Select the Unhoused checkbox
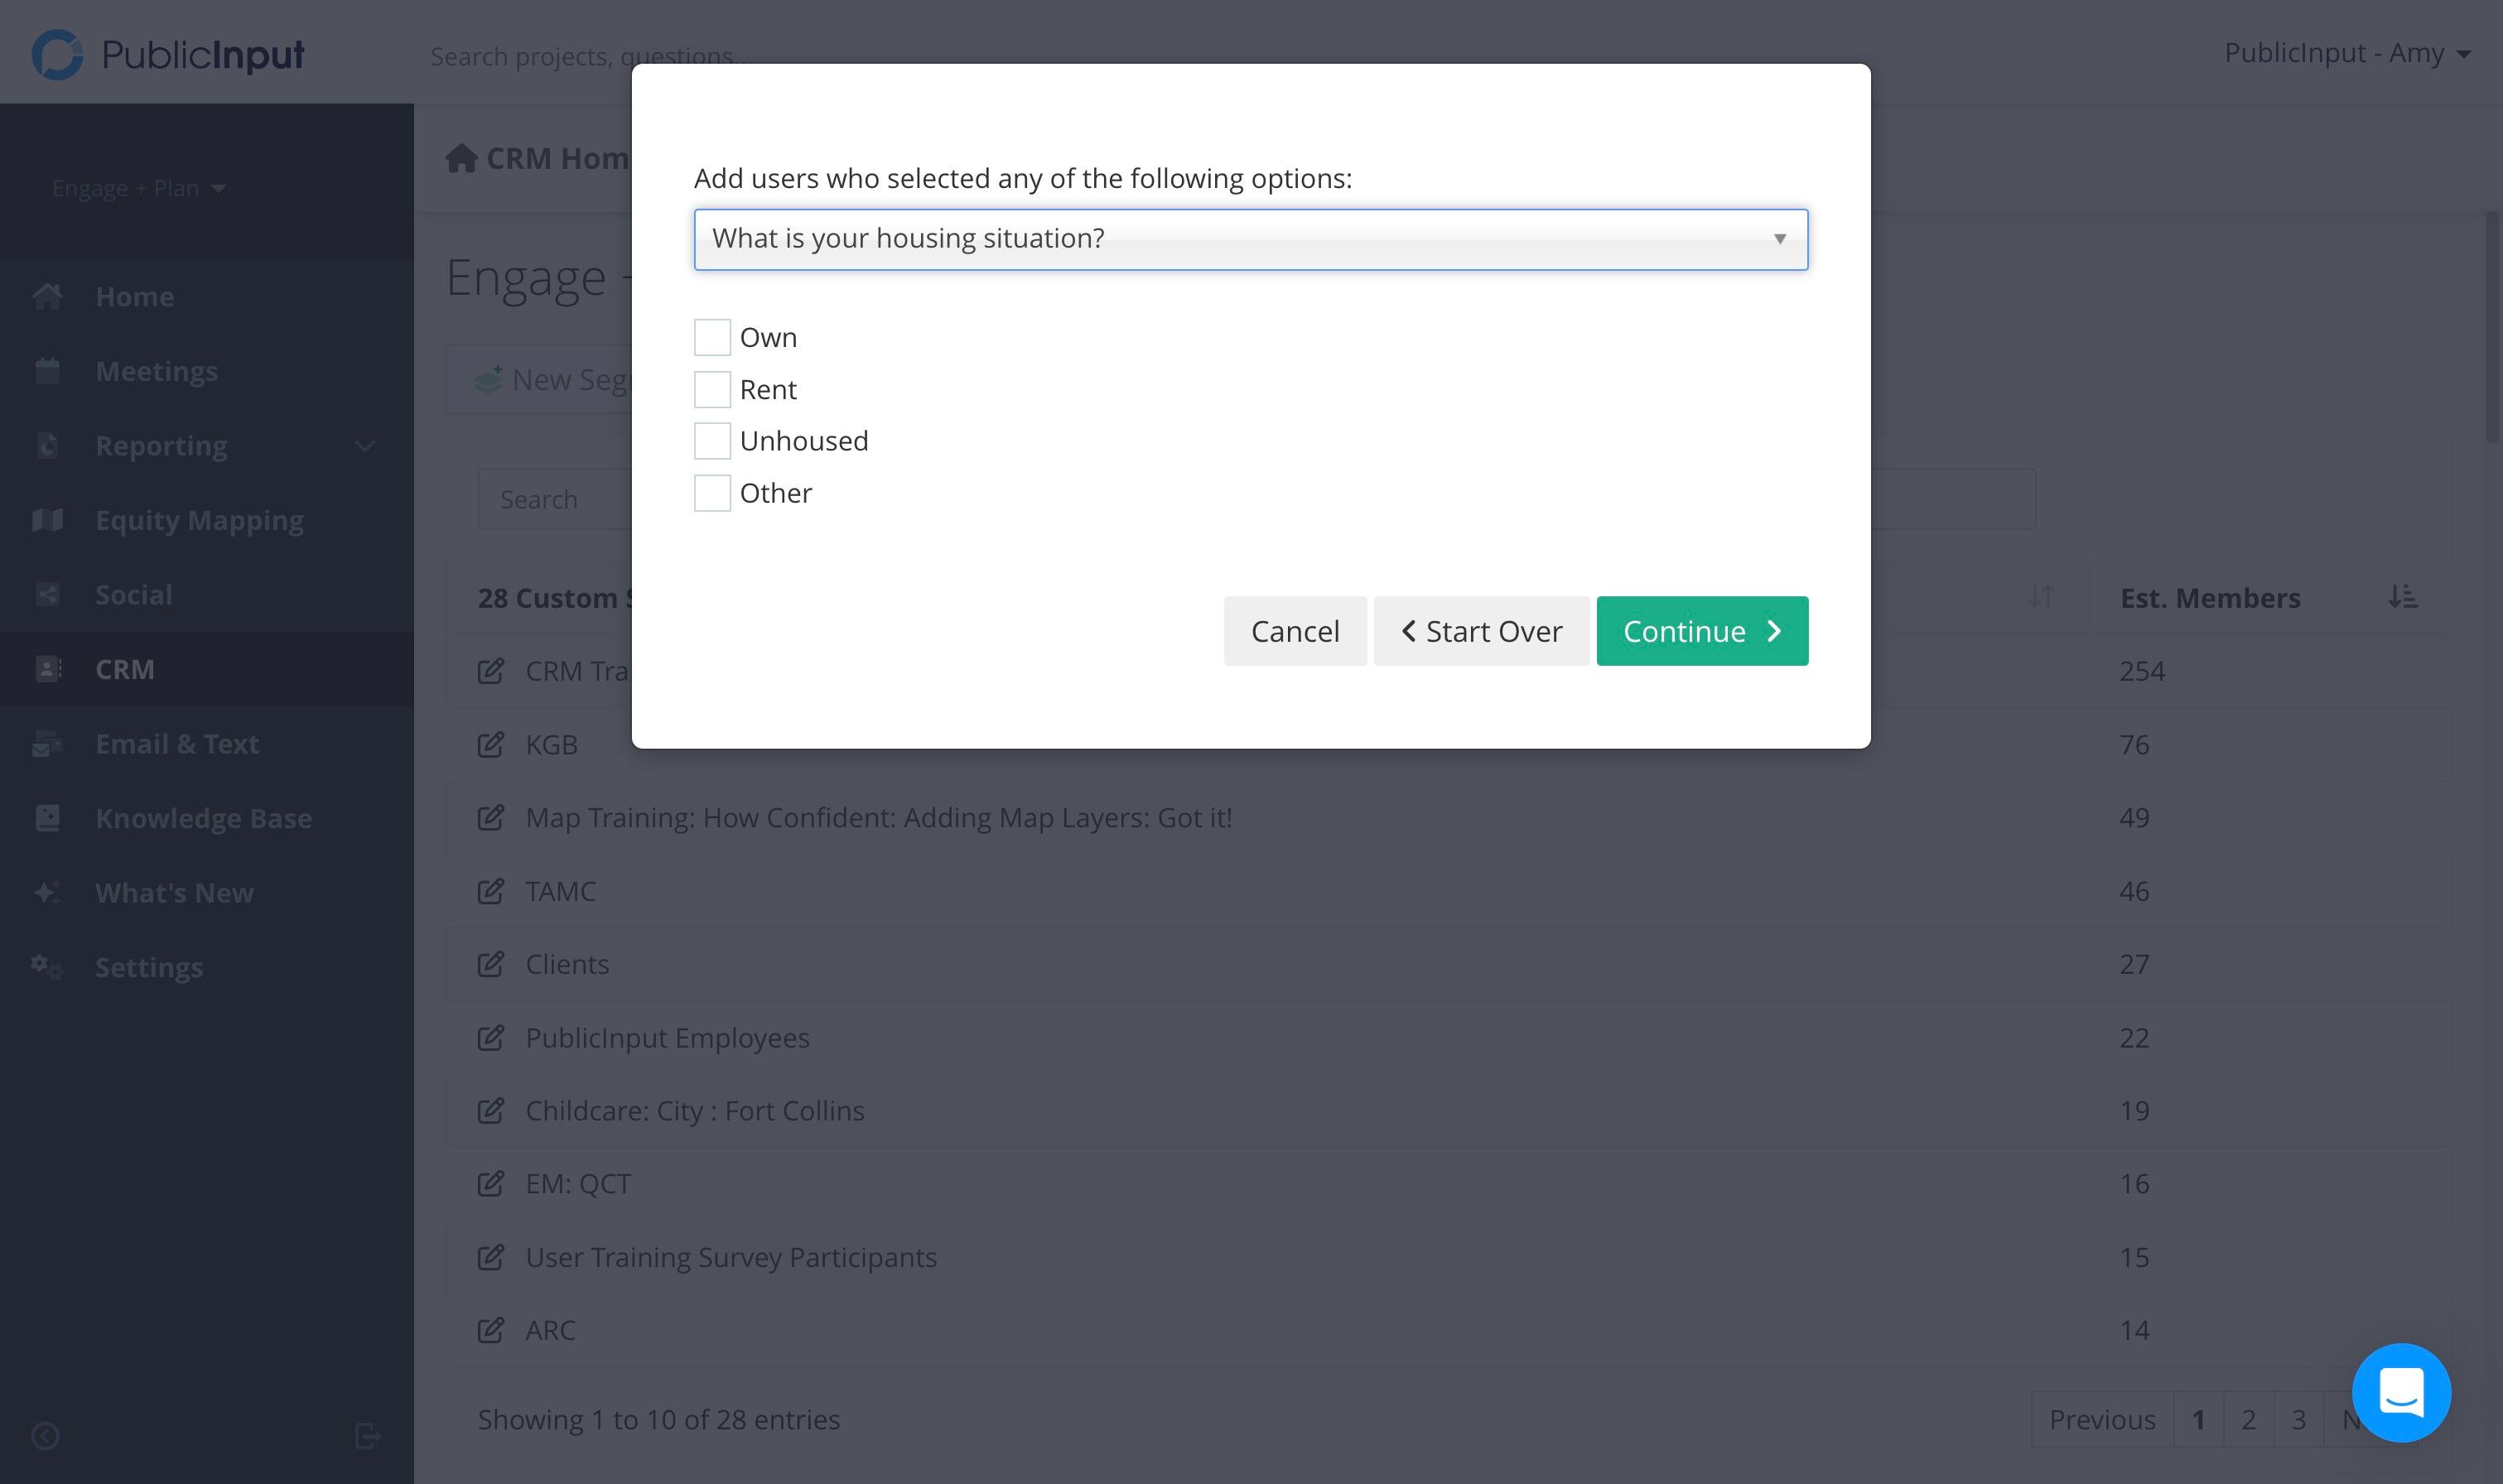This screenshot has width=2503, height=1484. 712,441
